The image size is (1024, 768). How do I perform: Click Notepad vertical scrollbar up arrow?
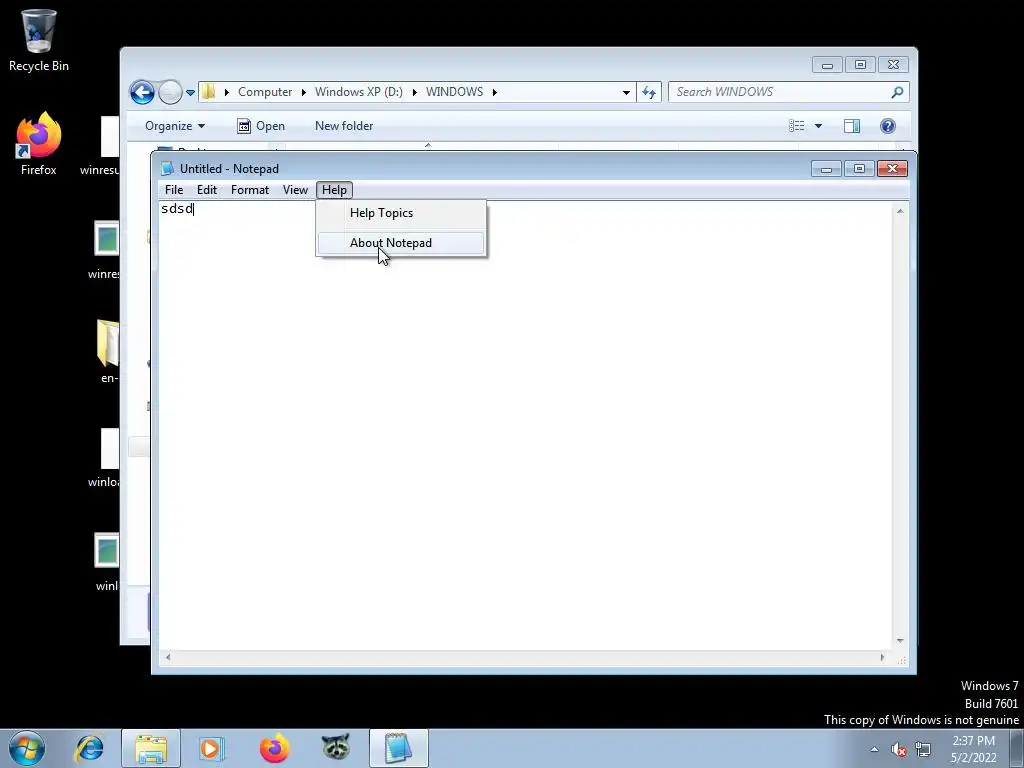[900, 211]
